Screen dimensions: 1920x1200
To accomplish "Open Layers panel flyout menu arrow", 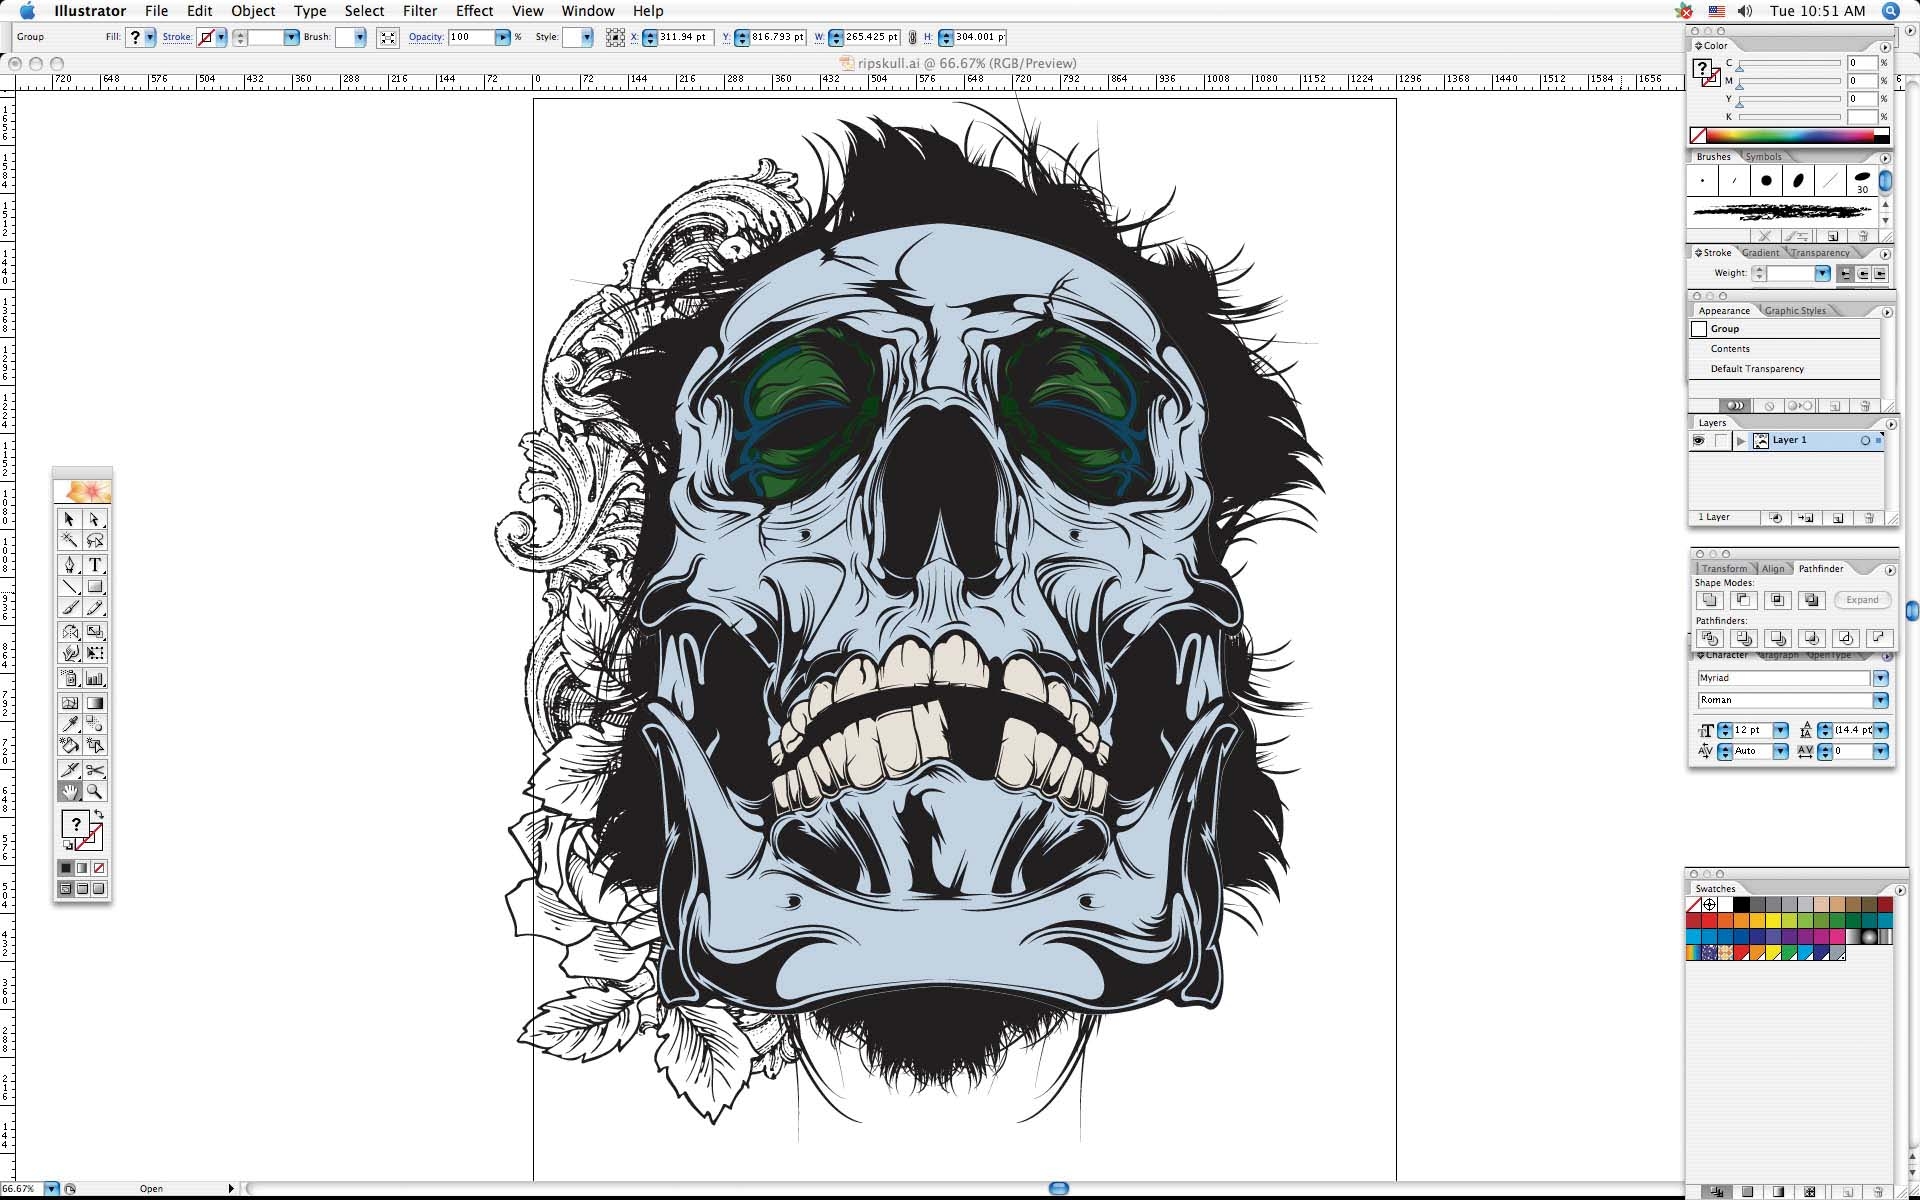I will point(1890,424).
